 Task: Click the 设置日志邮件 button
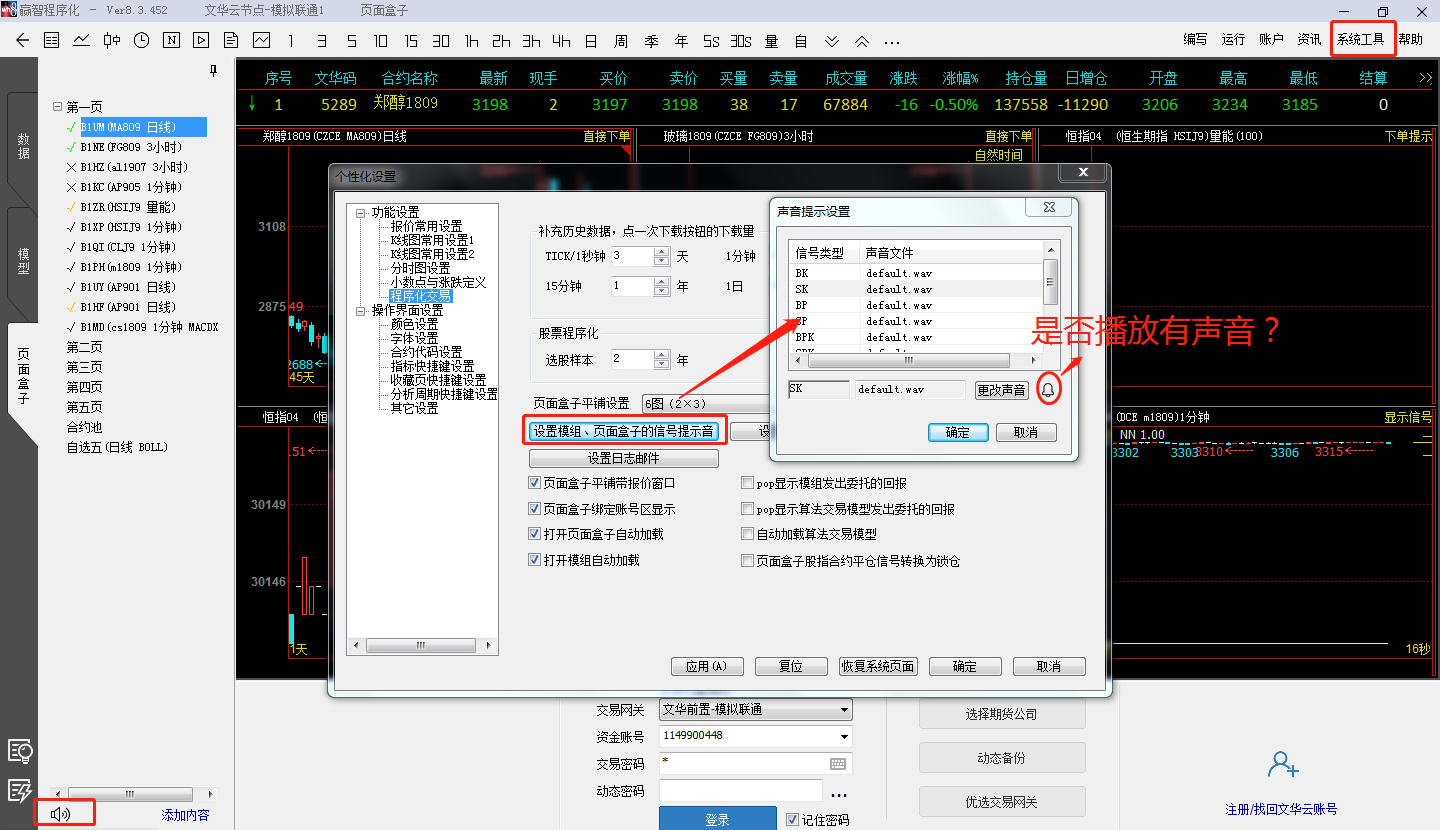tap(623, 459)
